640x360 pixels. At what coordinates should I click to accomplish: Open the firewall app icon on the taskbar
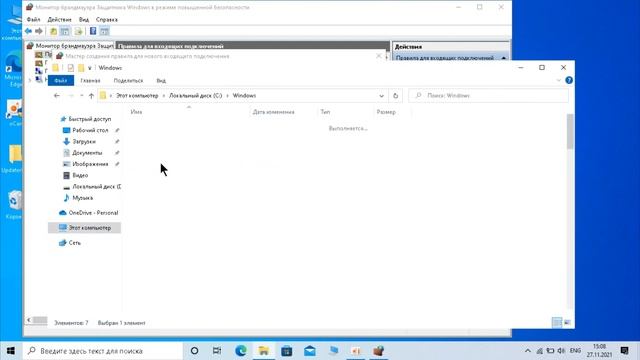(378, 351)
